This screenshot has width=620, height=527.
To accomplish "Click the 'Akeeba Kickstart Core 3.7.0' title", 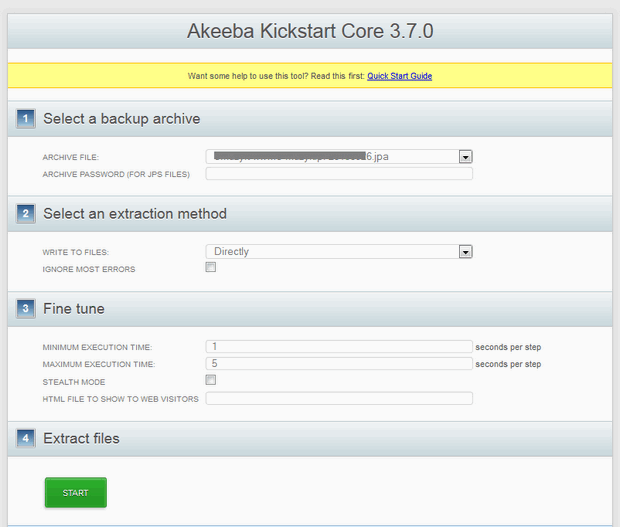I will (x=310, y=31).
